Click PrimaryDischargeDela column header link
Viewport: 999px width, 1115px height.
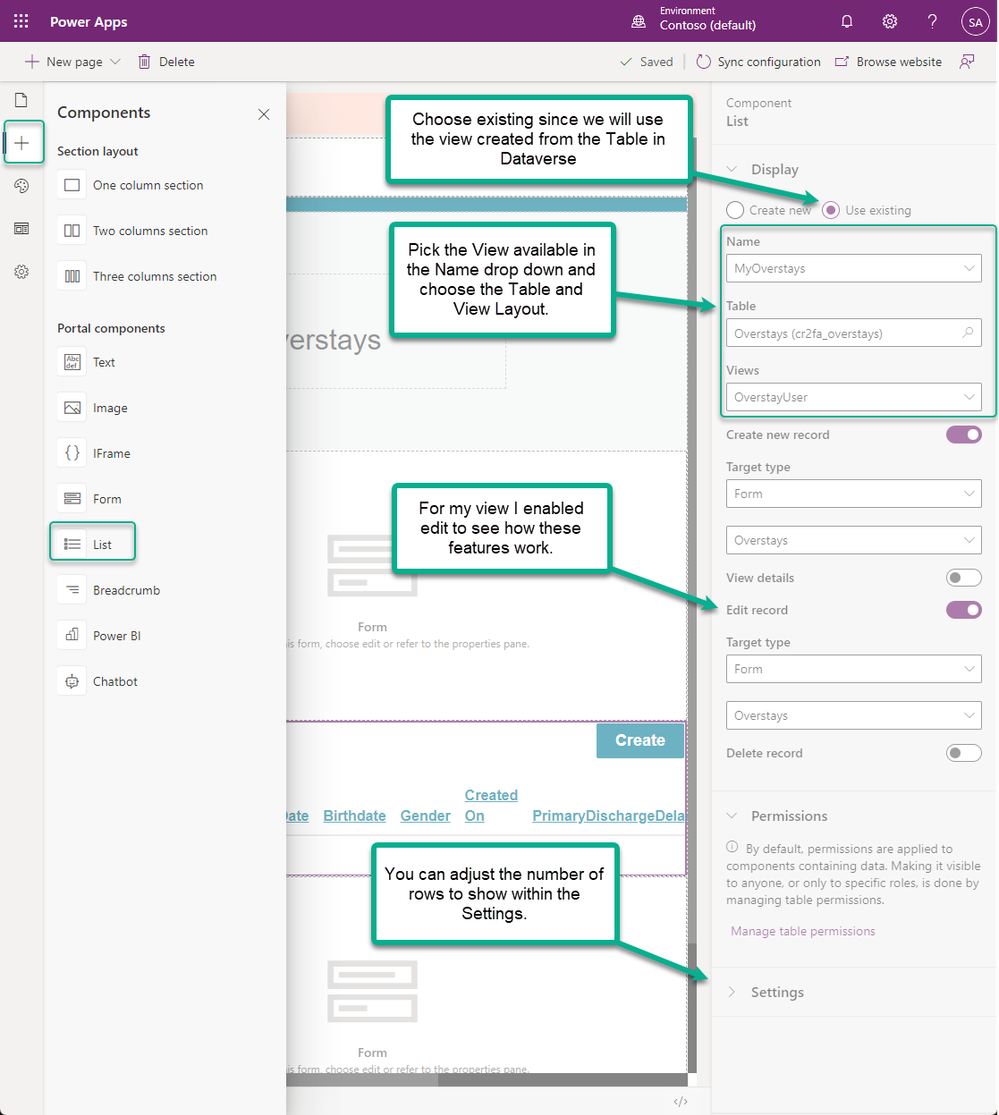[608, 816]
